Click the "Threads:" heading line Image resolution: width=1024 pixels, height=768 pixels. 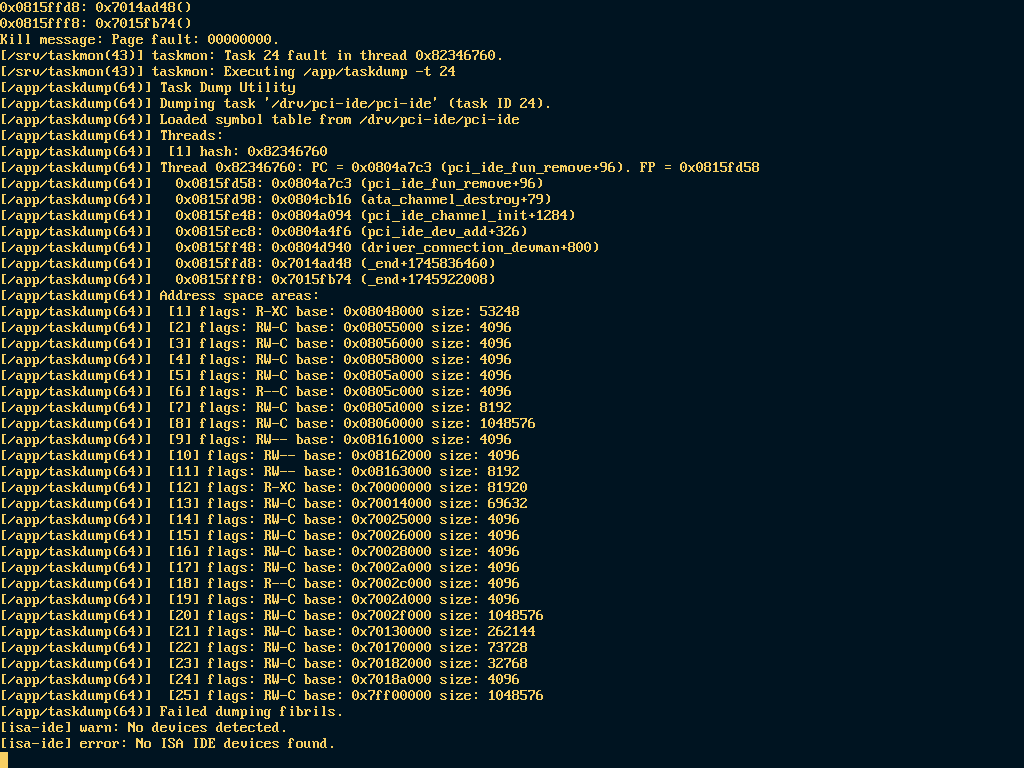(x=191, y=135)
